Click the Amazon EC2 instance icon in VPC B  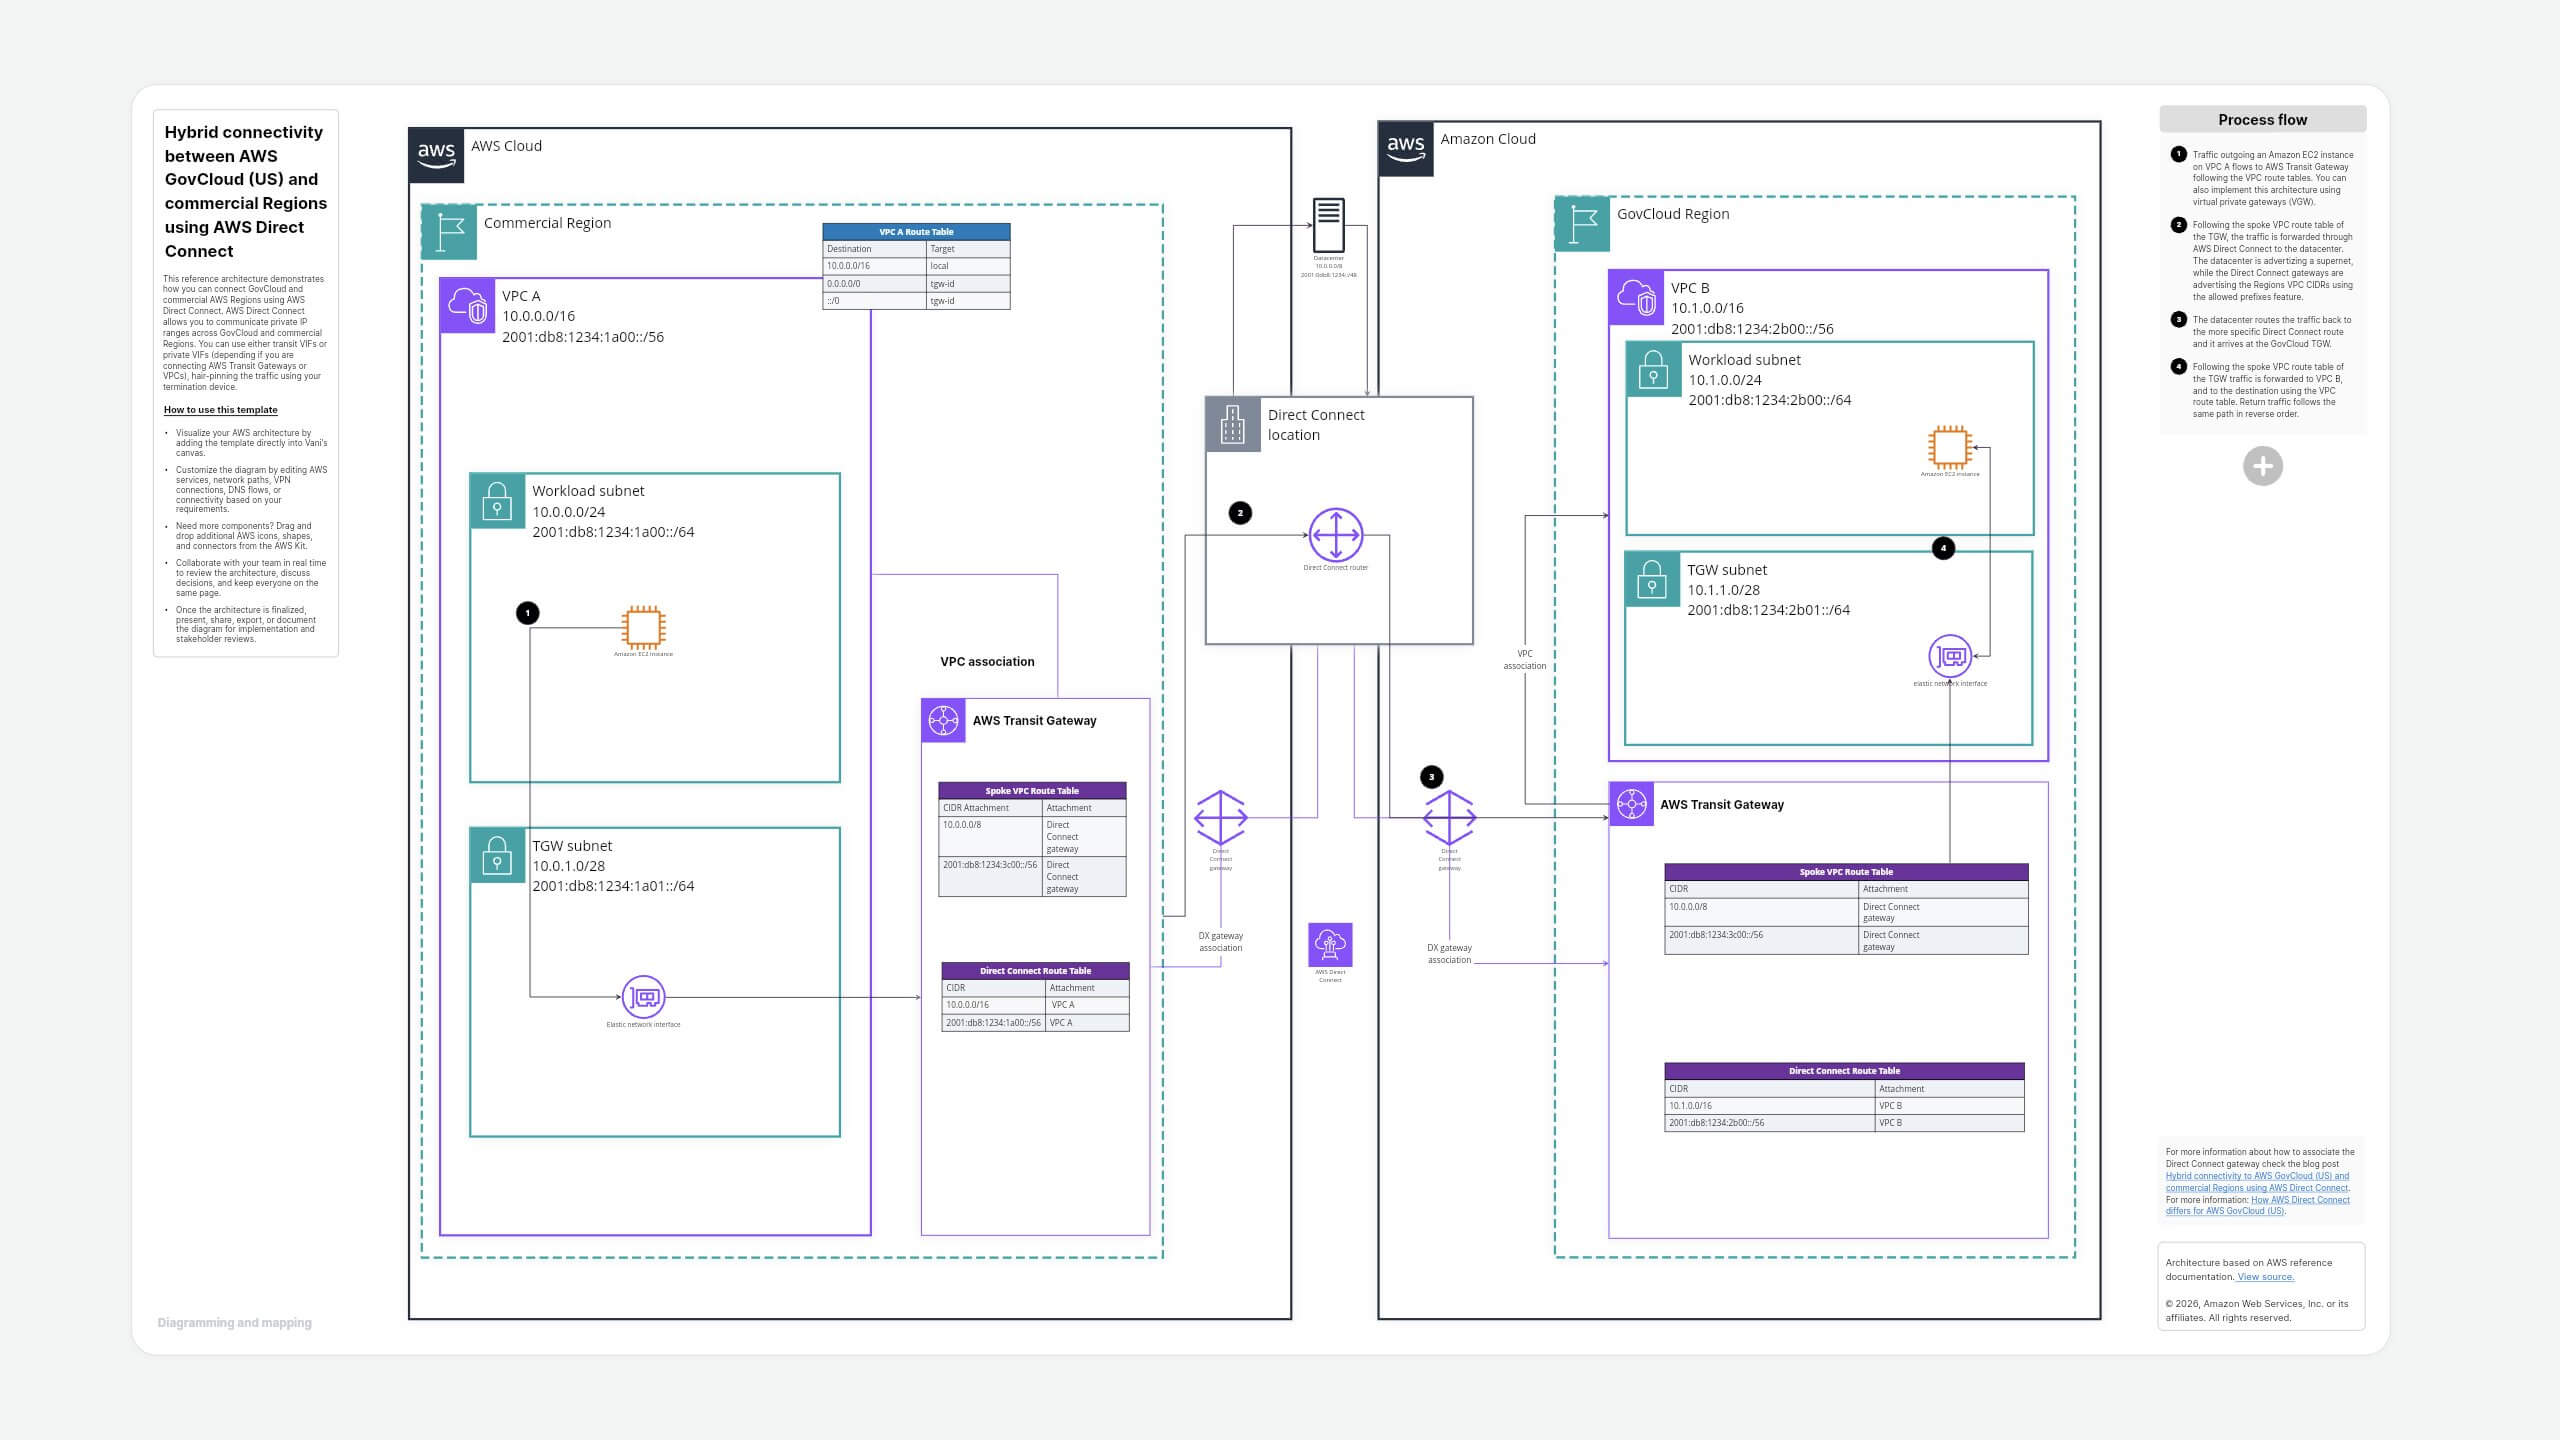pyautogui.click(x=1950, y=447)
